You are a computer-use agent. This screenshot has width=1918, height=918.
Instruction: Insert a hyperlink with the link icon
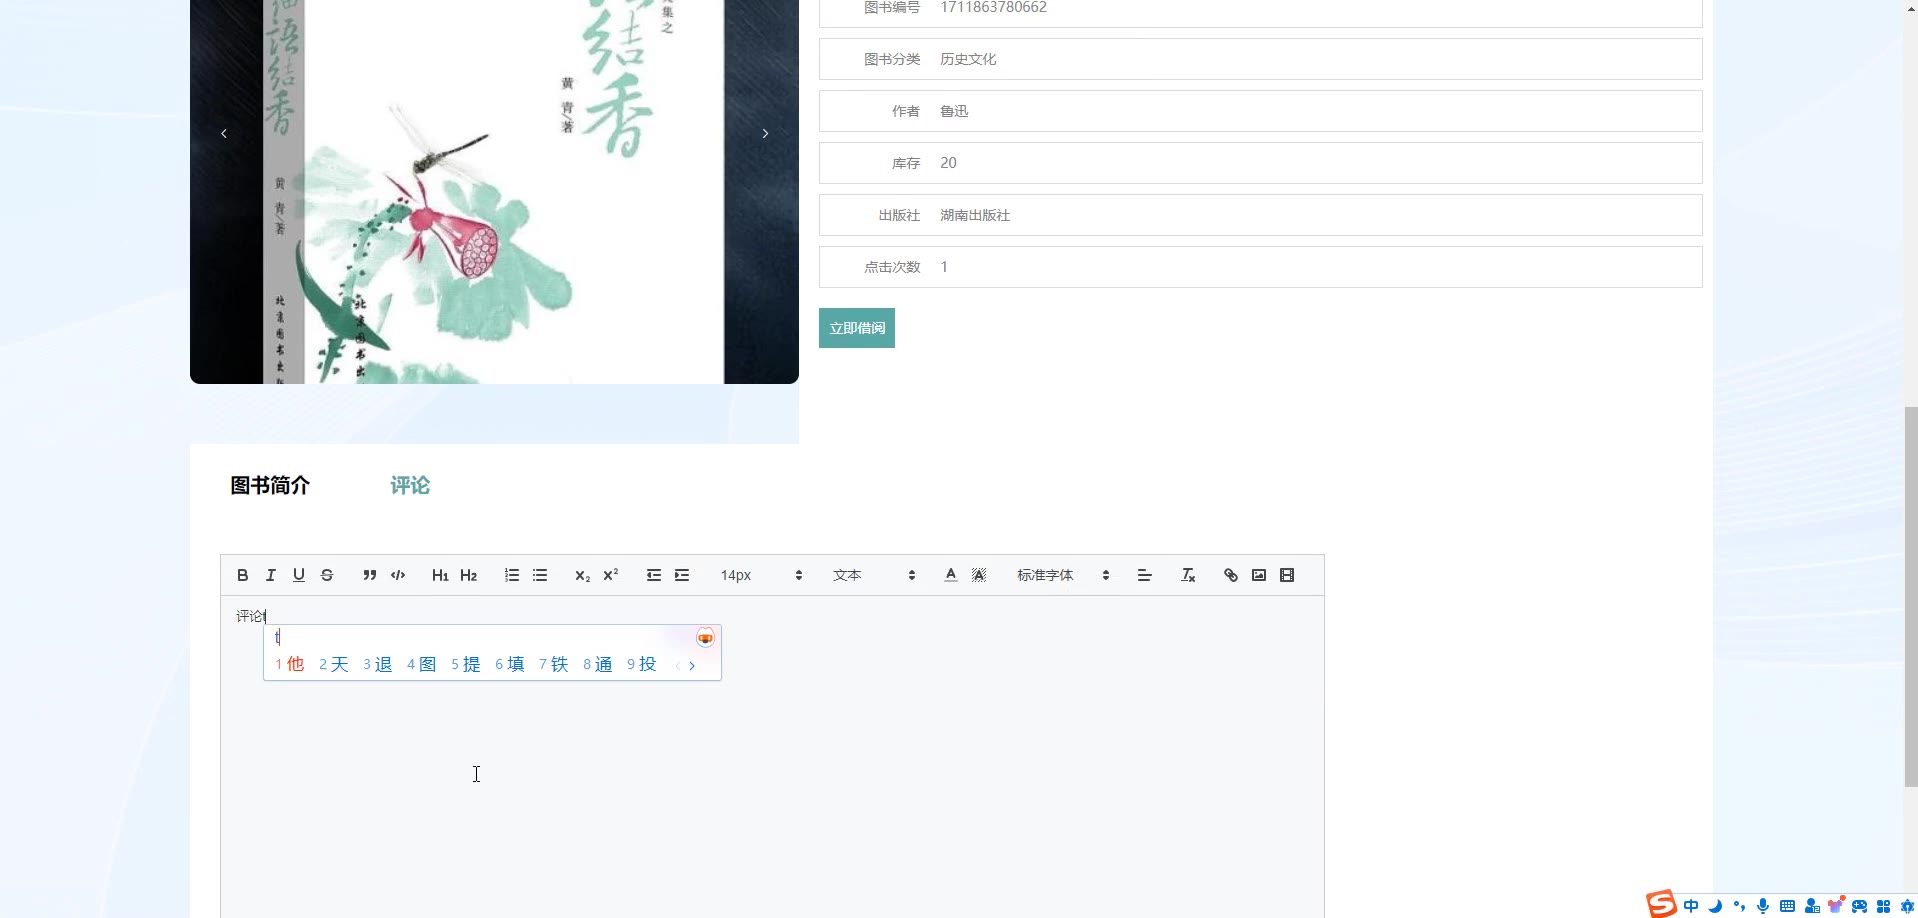pos(1231,575)
